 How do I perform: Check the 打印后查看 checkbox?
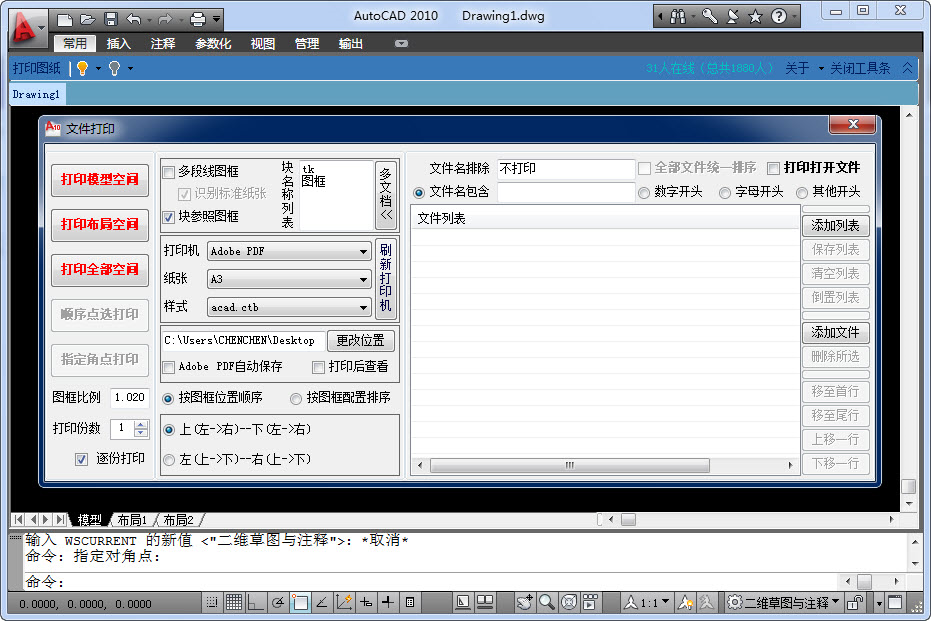click(x=318, y=367)
